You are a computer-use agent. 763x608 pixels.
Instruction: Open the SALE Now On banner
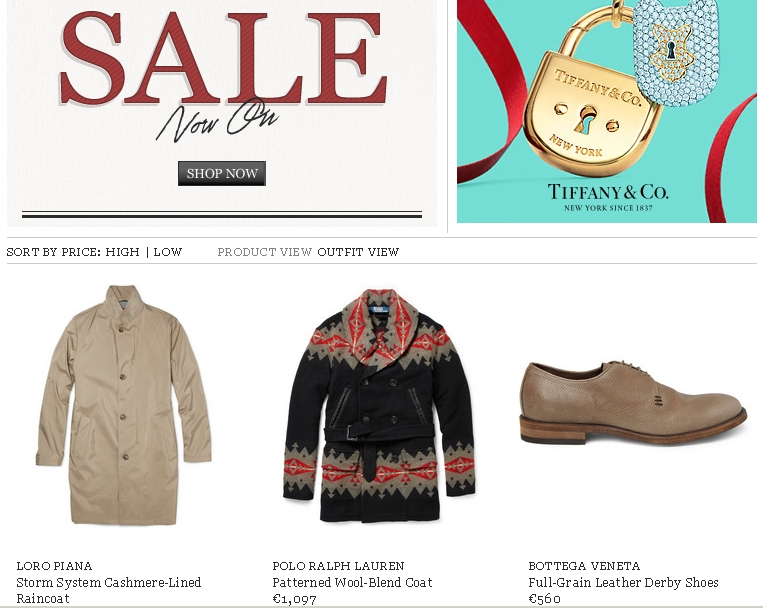pyautogui.click(x=222, y=113)
